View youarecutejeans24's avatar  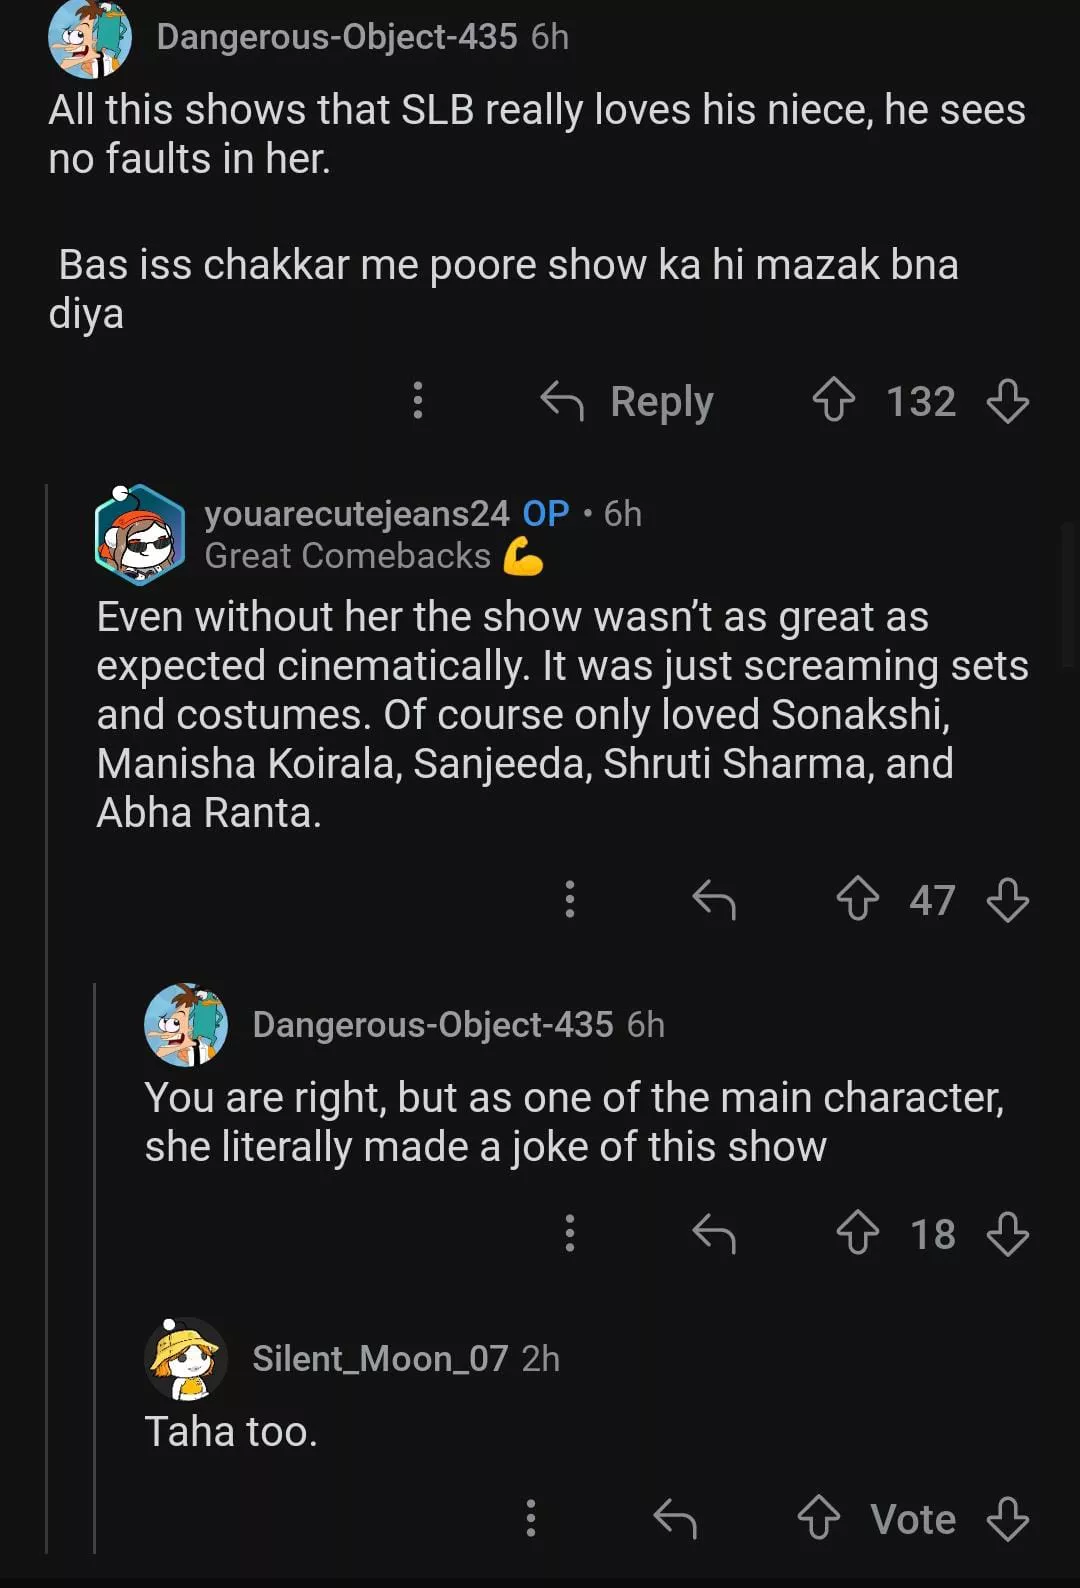pos(140,534)
